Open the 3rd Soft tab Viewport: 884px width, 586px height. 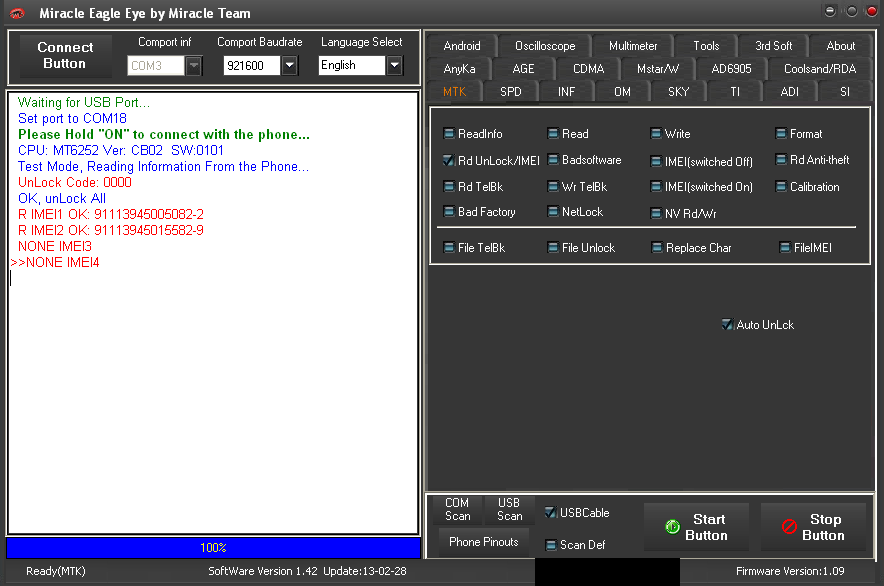tap(774, 46)
